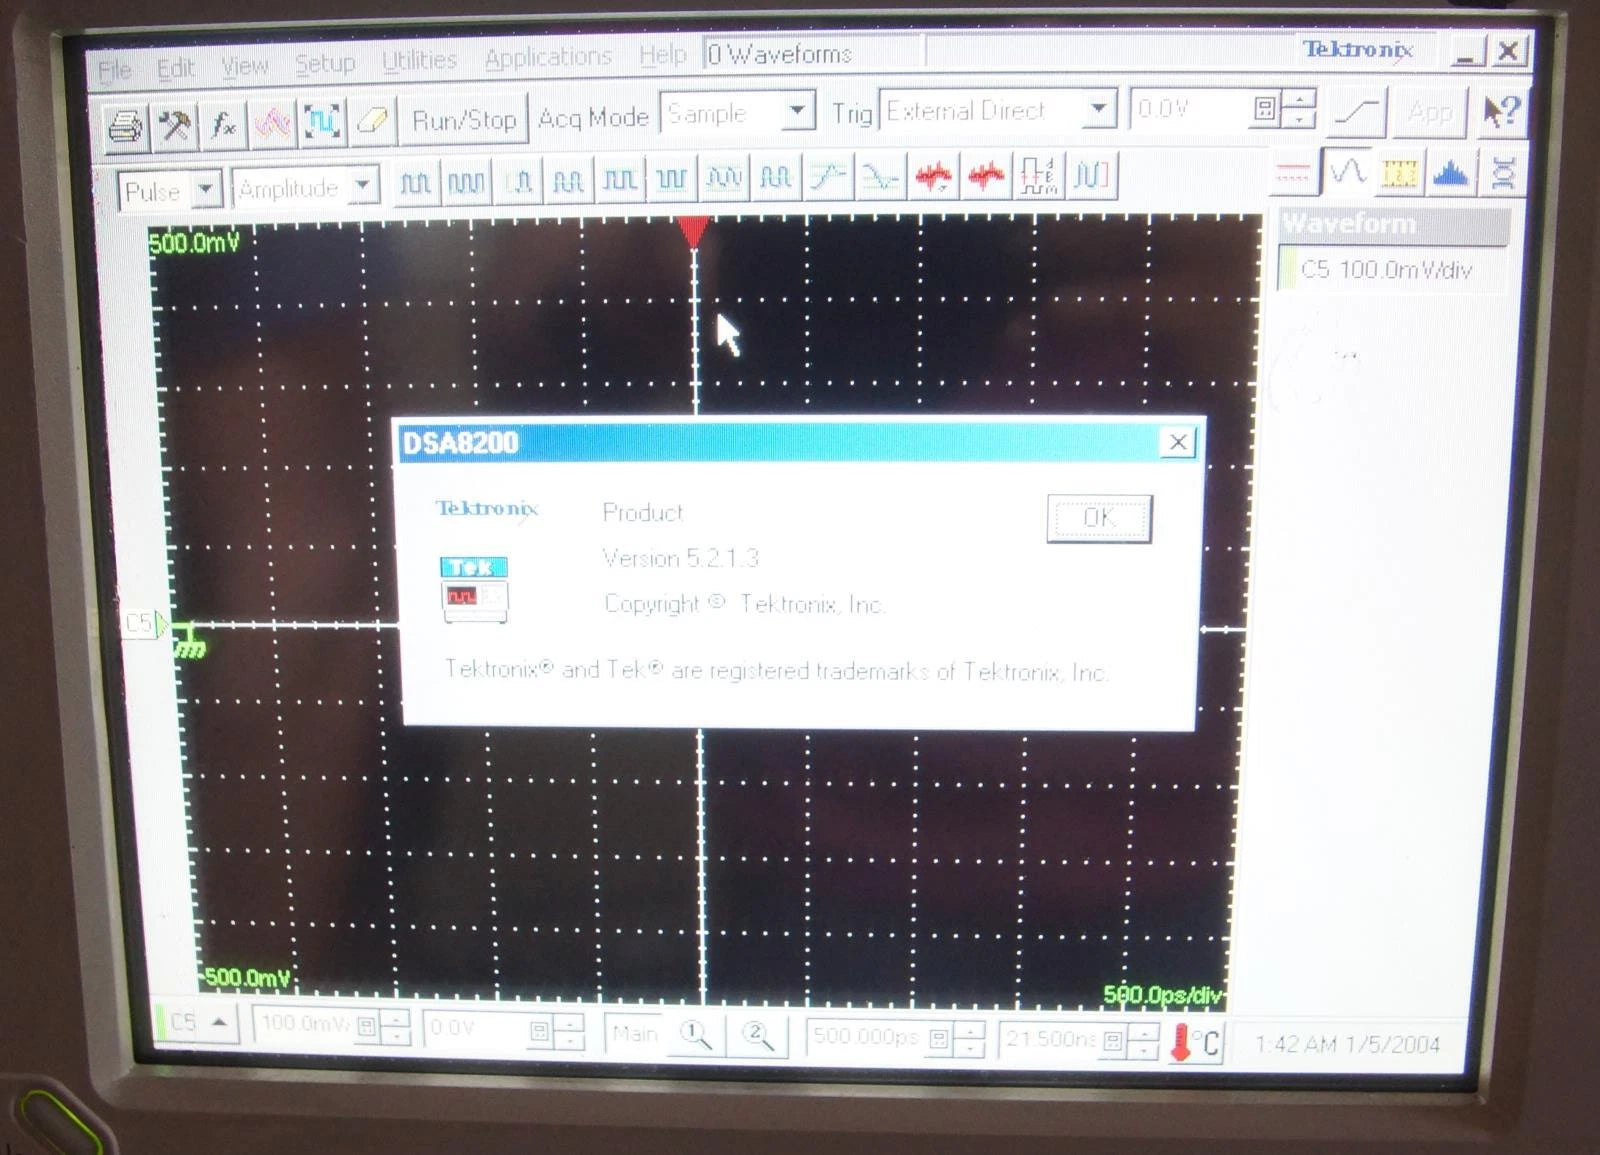
Task: Click the thermometer temperature compensation icon
Action: tap(1196, 1043)
